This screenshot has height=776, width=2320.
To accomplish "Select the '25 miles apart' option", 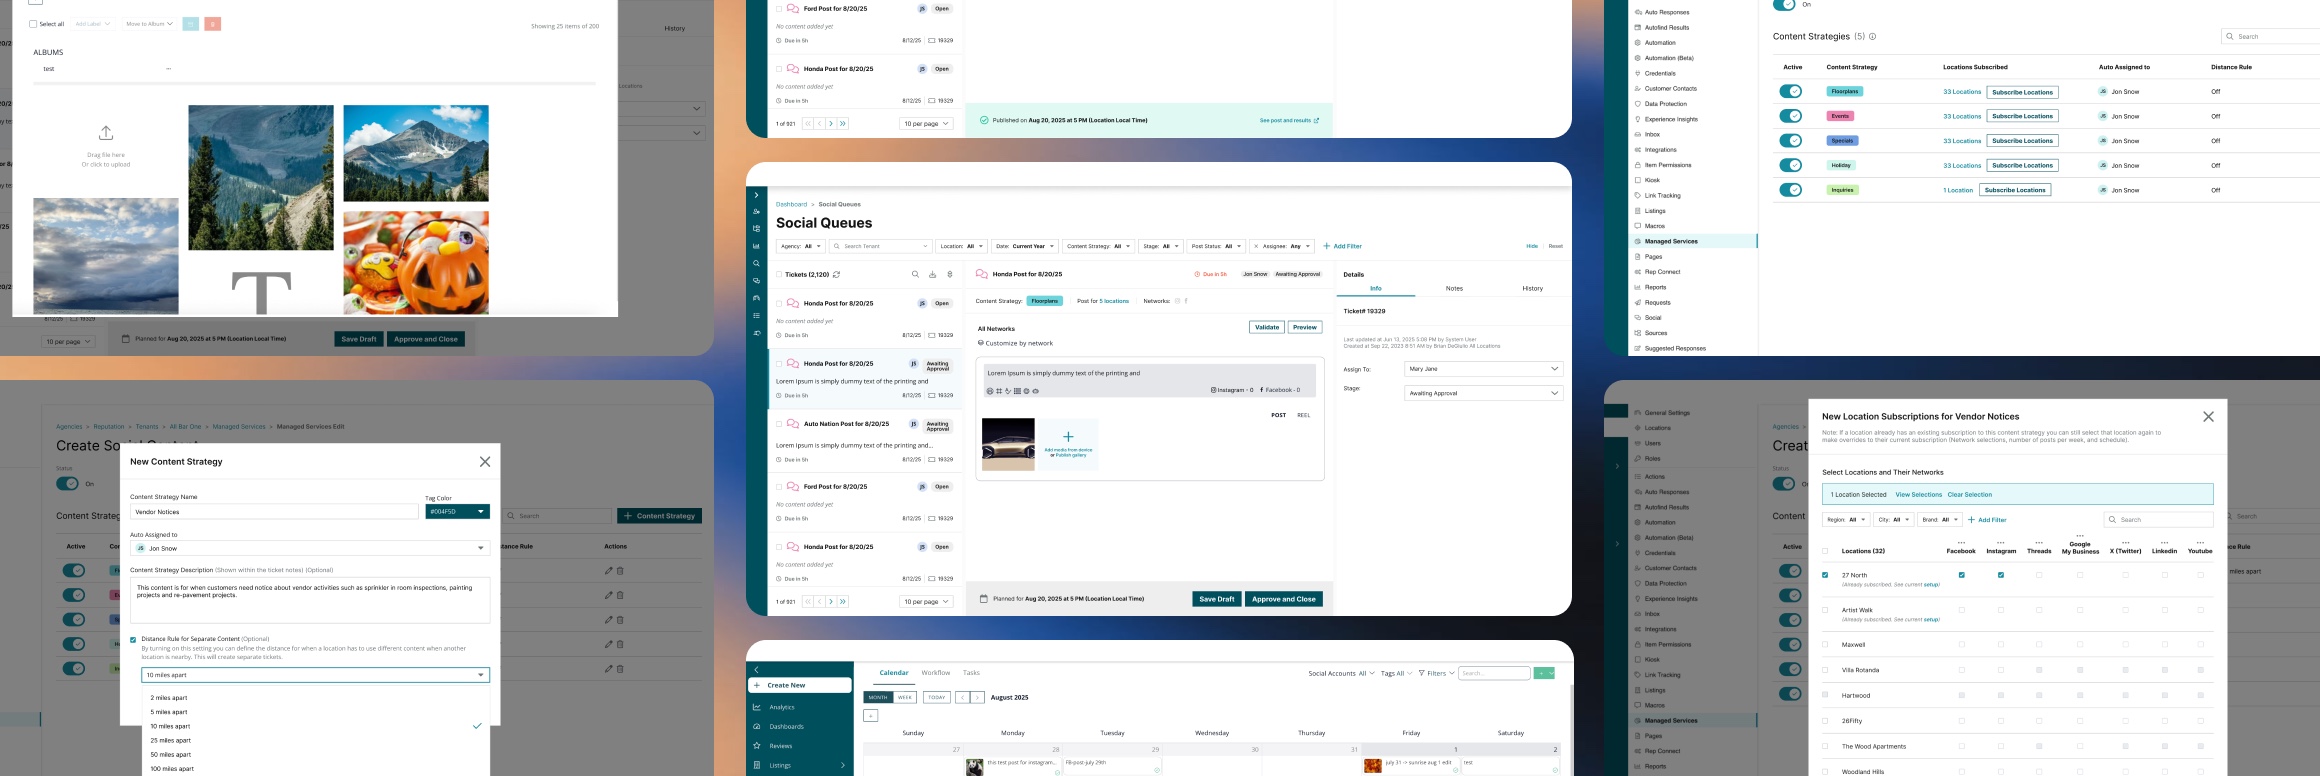I will point(171,741).
